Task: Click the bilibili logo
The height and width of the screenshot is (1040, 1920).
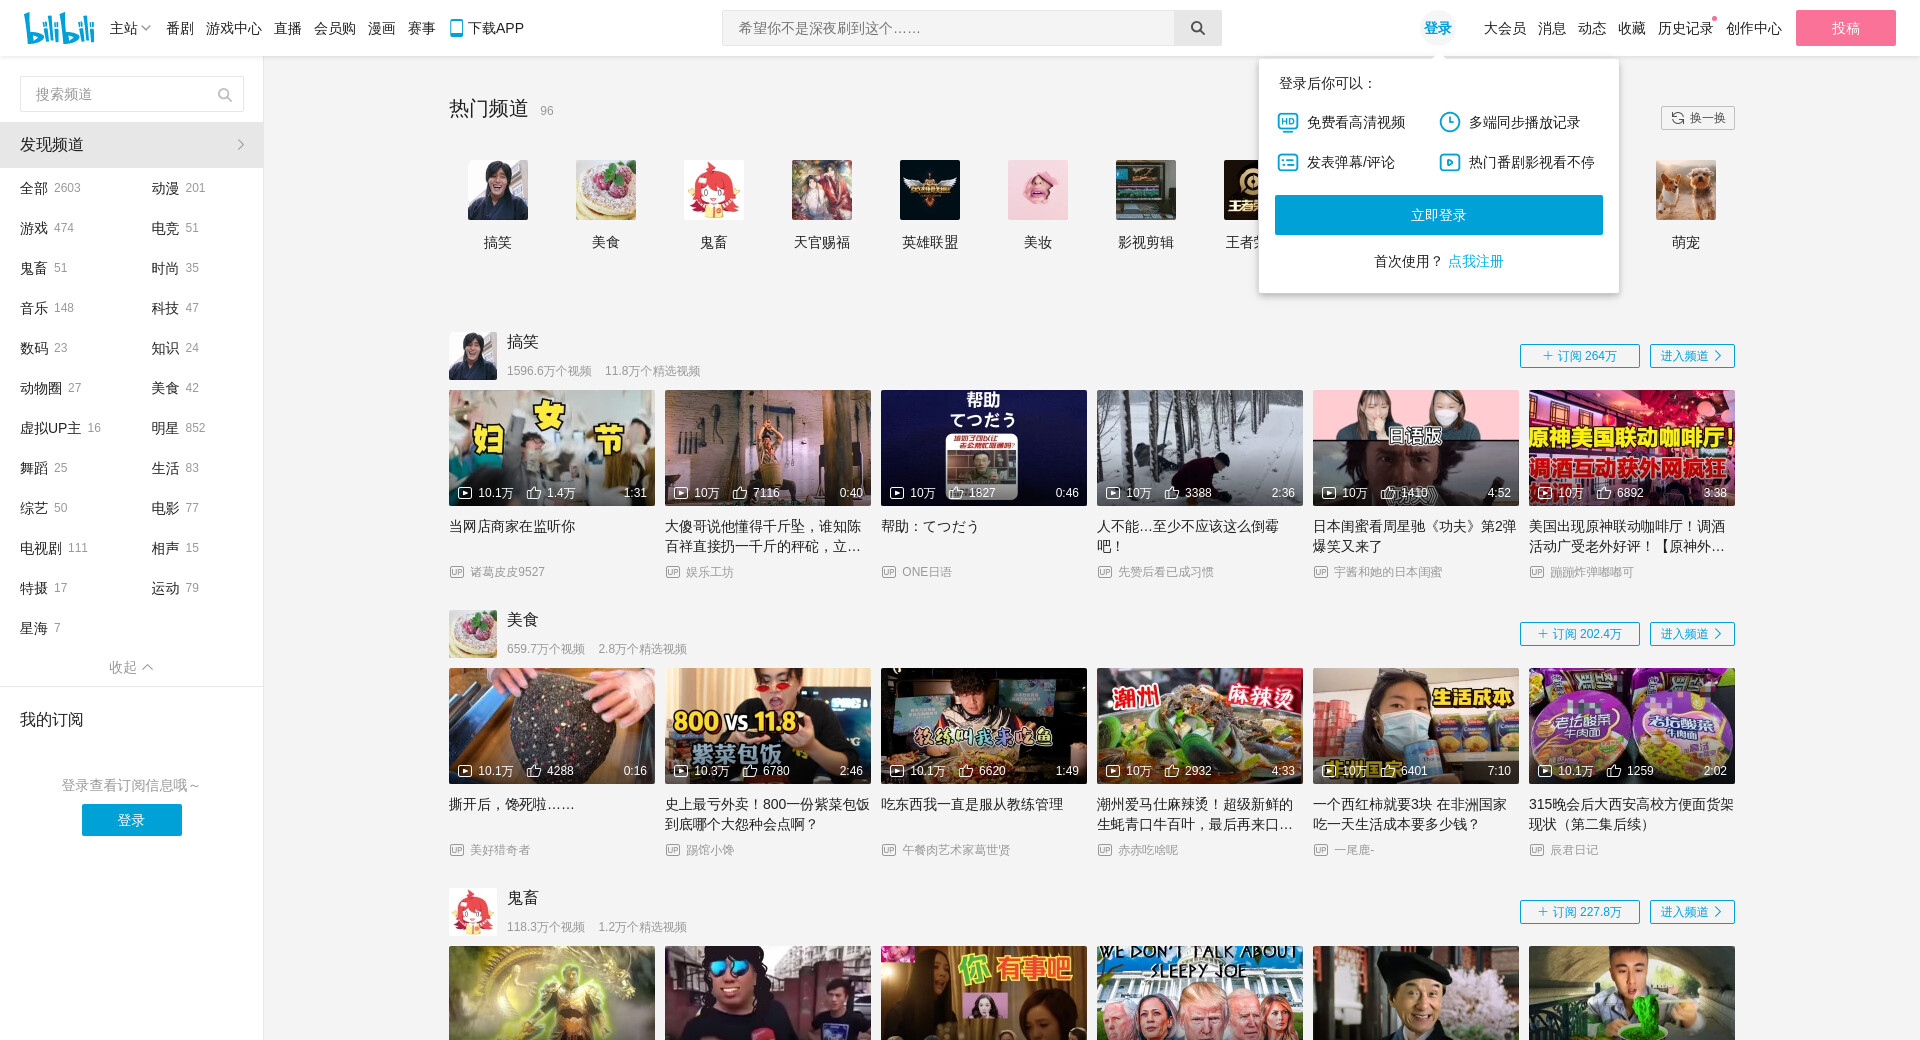Action: click(58, 28)
